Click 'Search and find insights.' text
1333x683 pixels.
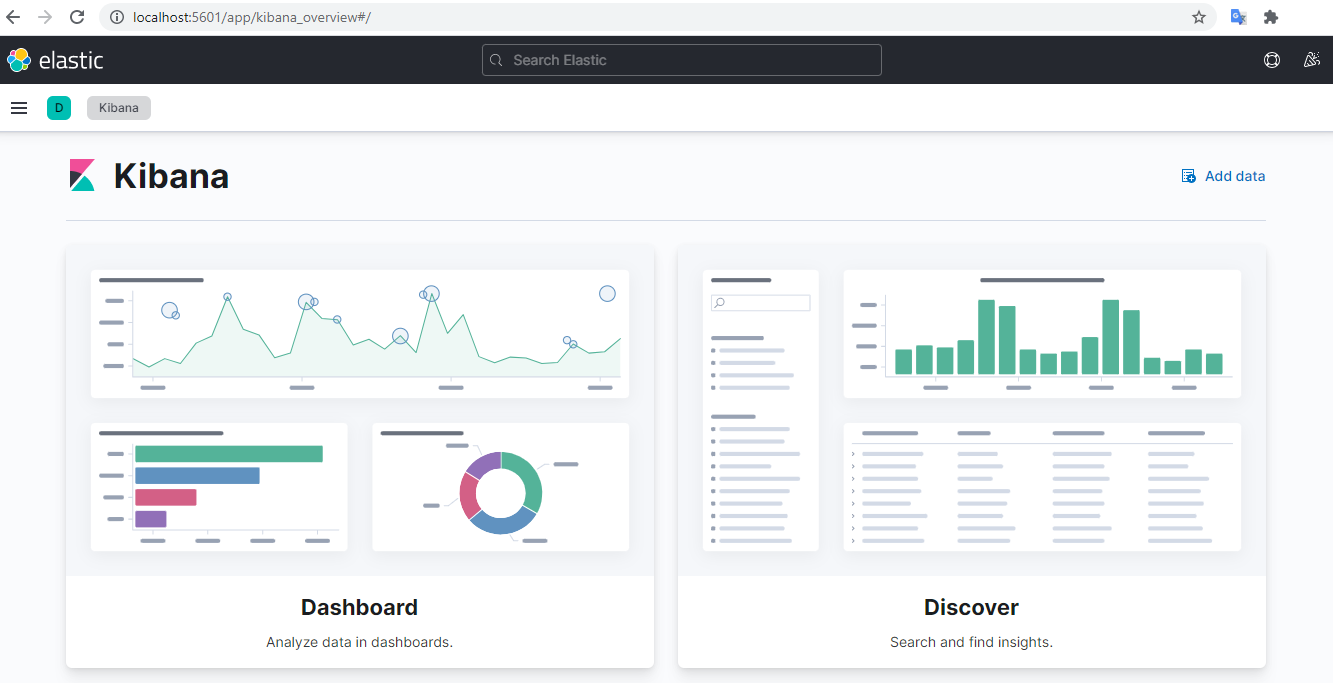click(972, 642)
